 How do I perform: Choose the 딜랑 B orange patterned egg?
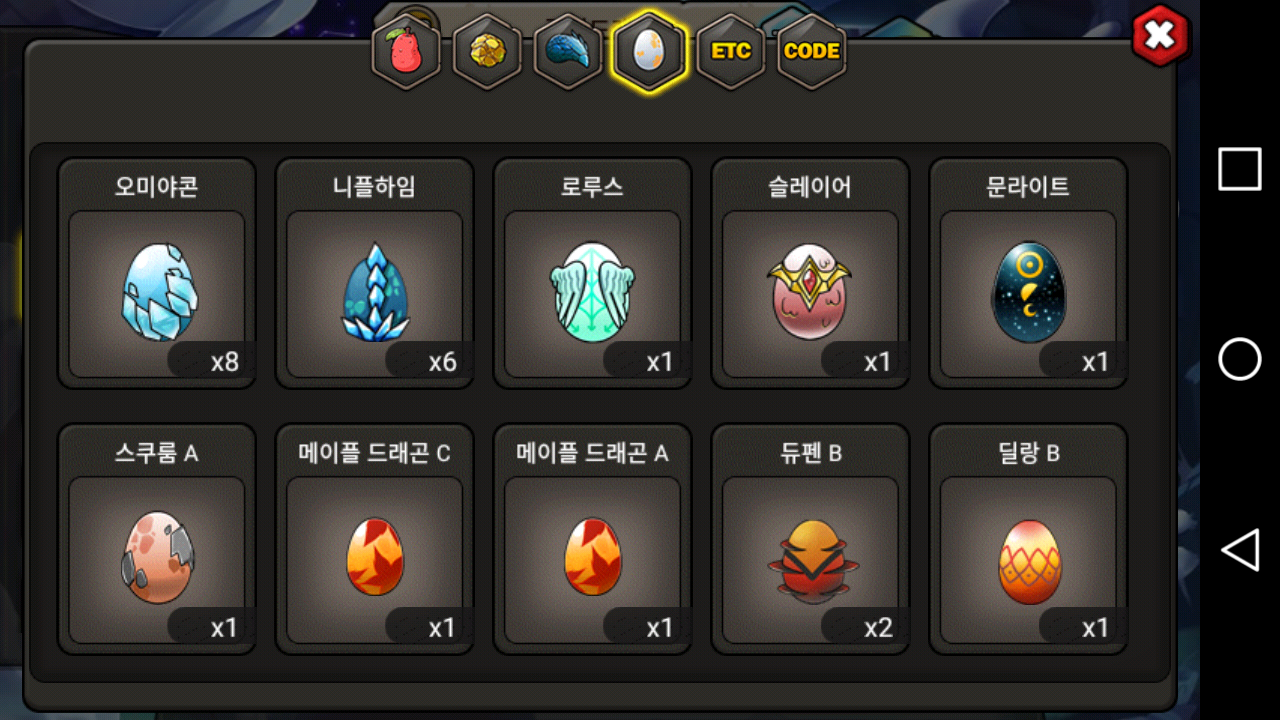1029,539
